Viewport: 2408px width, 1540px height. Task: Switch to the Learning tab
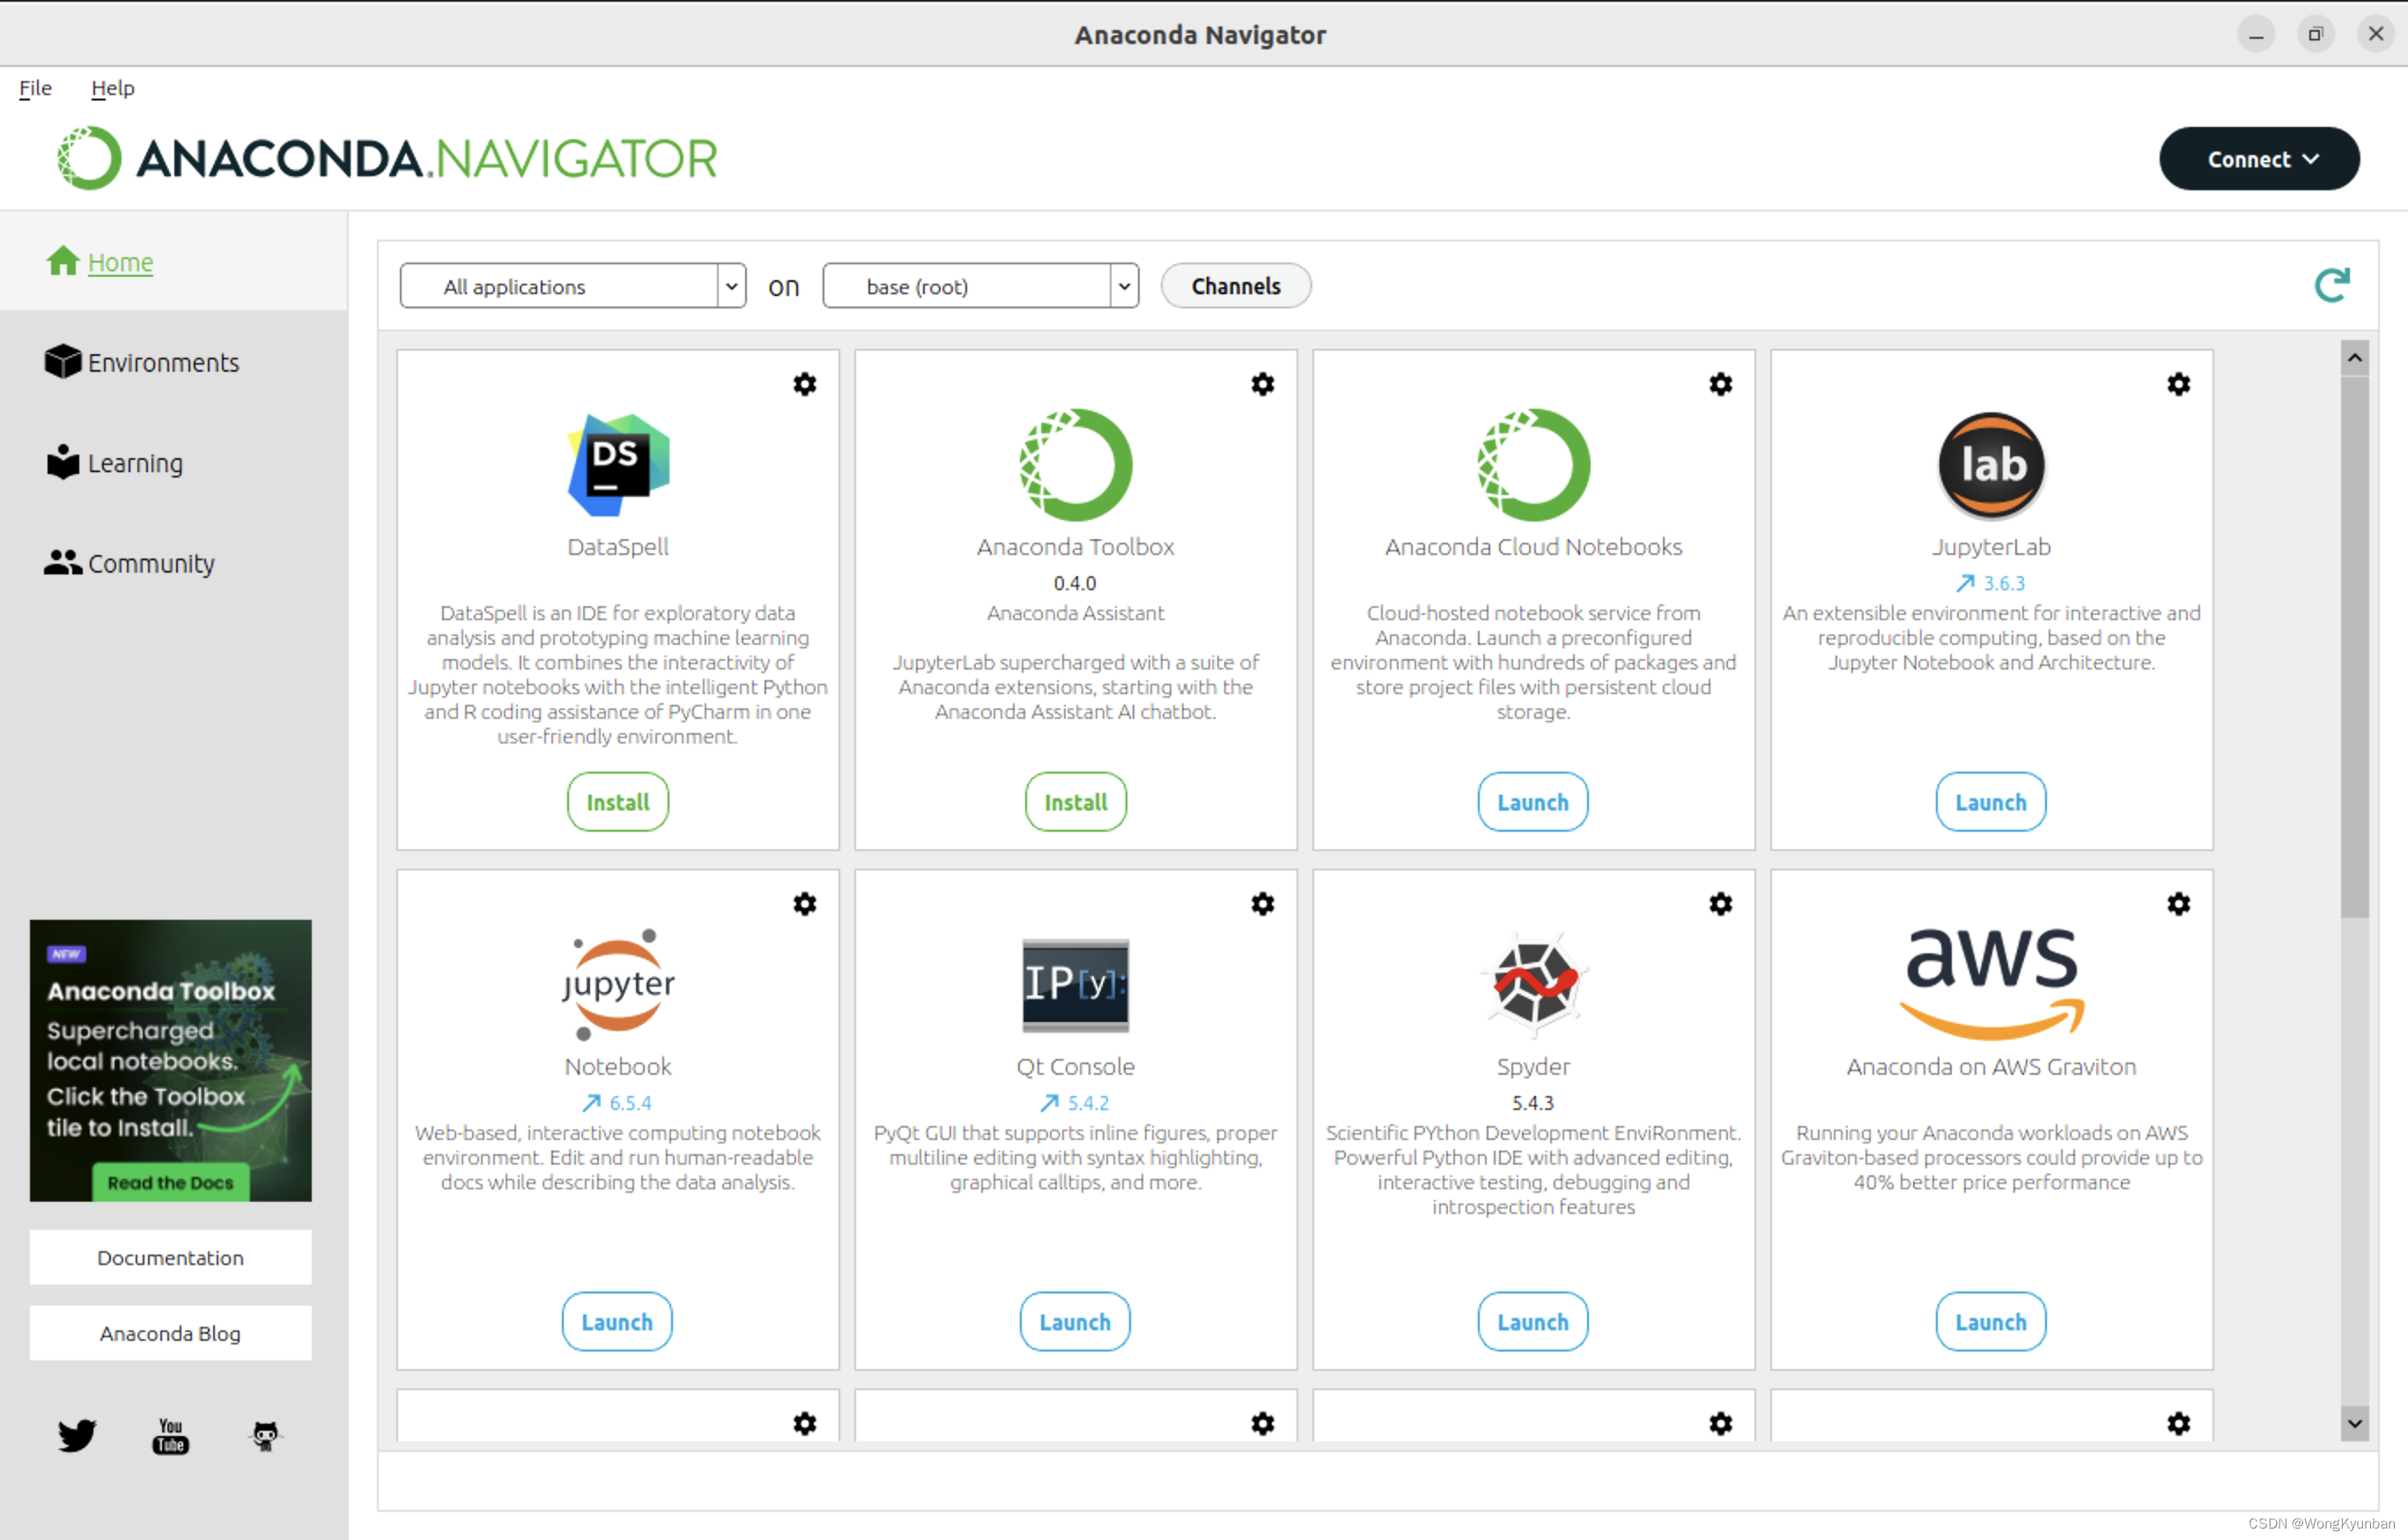[x=136, y=464]
